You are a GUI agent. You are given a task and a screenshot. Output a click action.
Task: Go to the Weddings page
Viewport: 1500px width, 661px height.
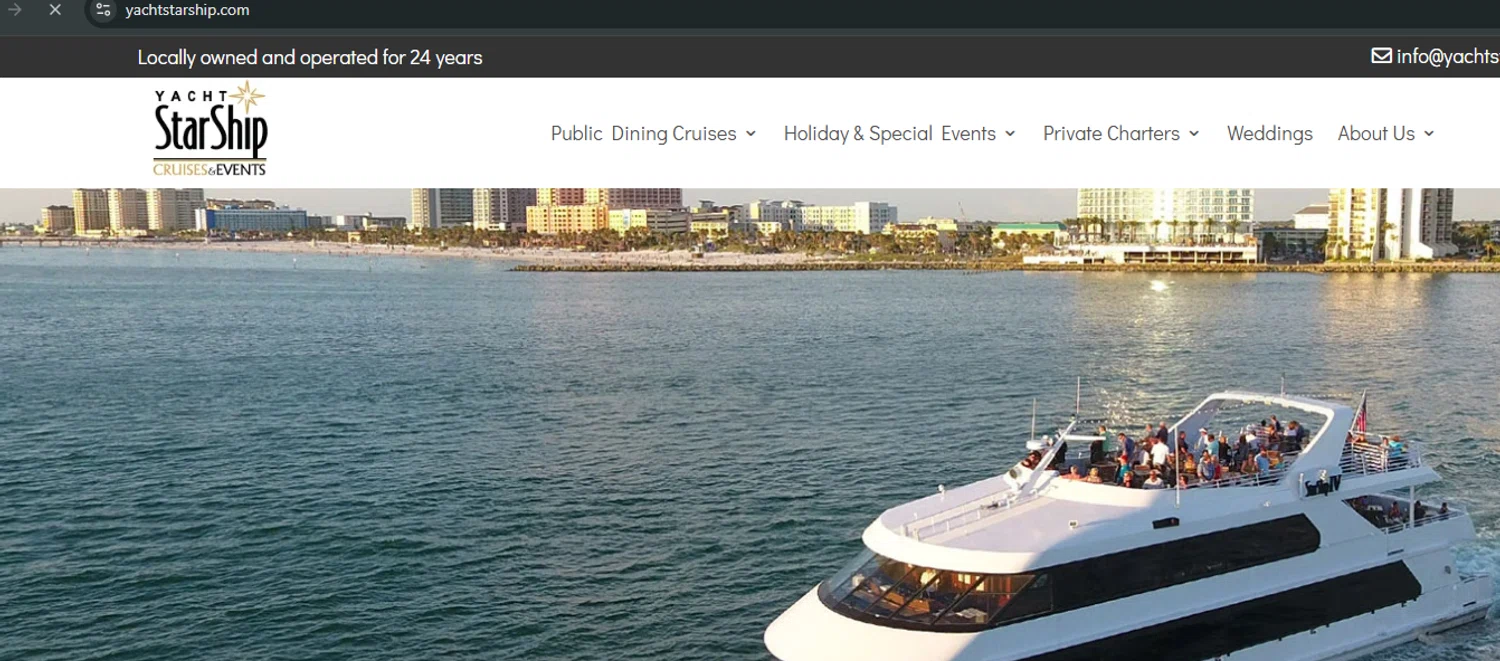1270,134
